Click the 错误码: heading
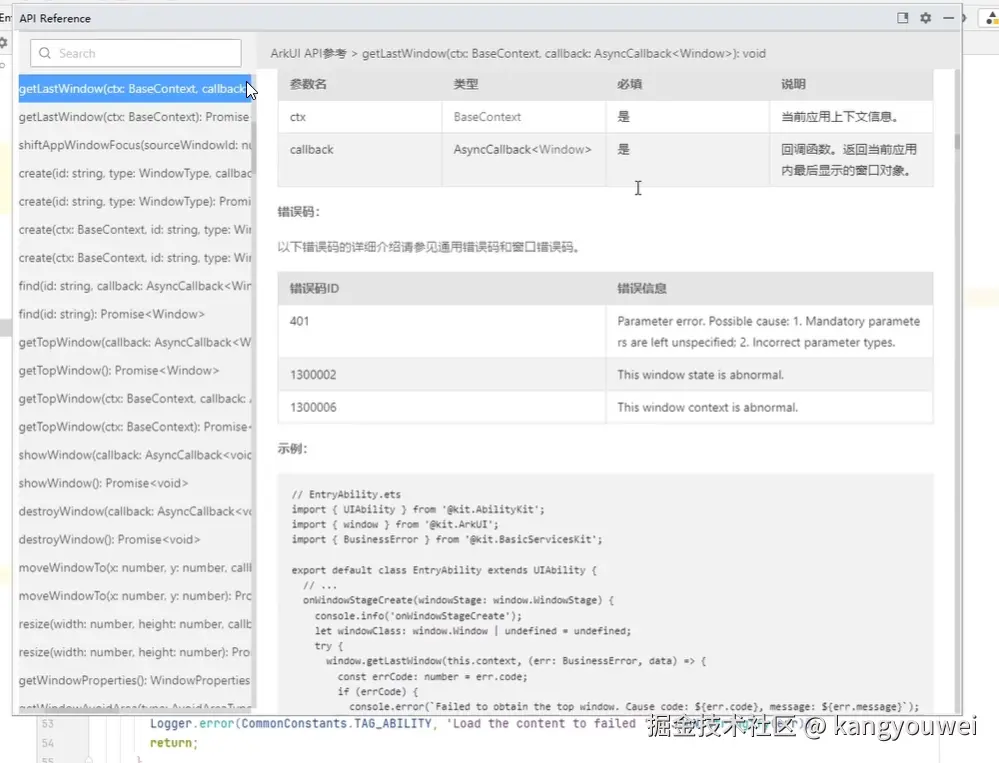This screenshot has height=763, width=999. click(x=298, y=211)
